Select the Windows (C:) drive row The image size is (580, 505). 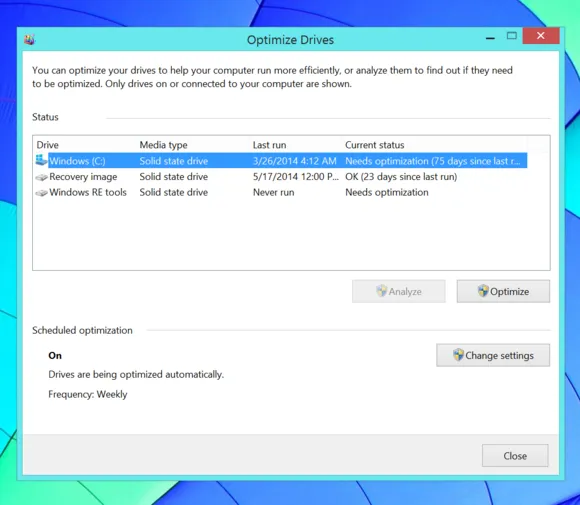[281, 161]
